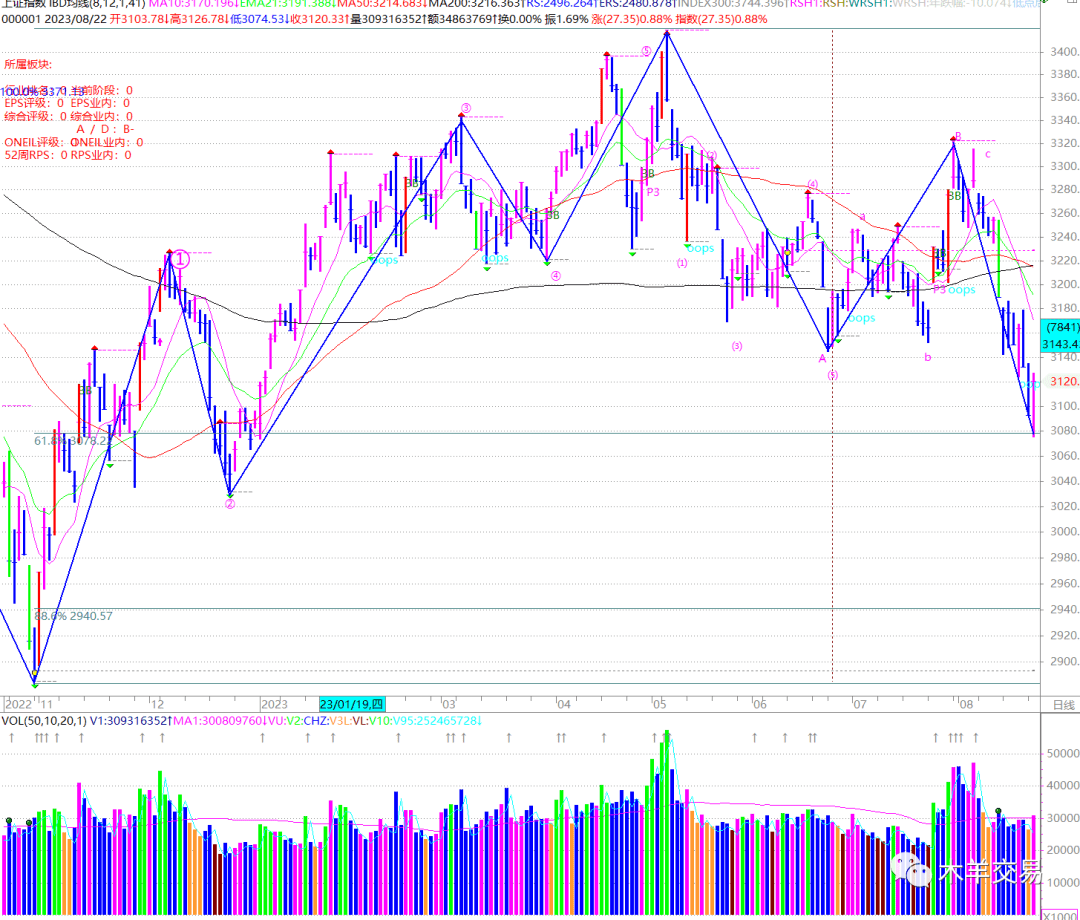Click the circled wave 5 top marker

(646, 50)
